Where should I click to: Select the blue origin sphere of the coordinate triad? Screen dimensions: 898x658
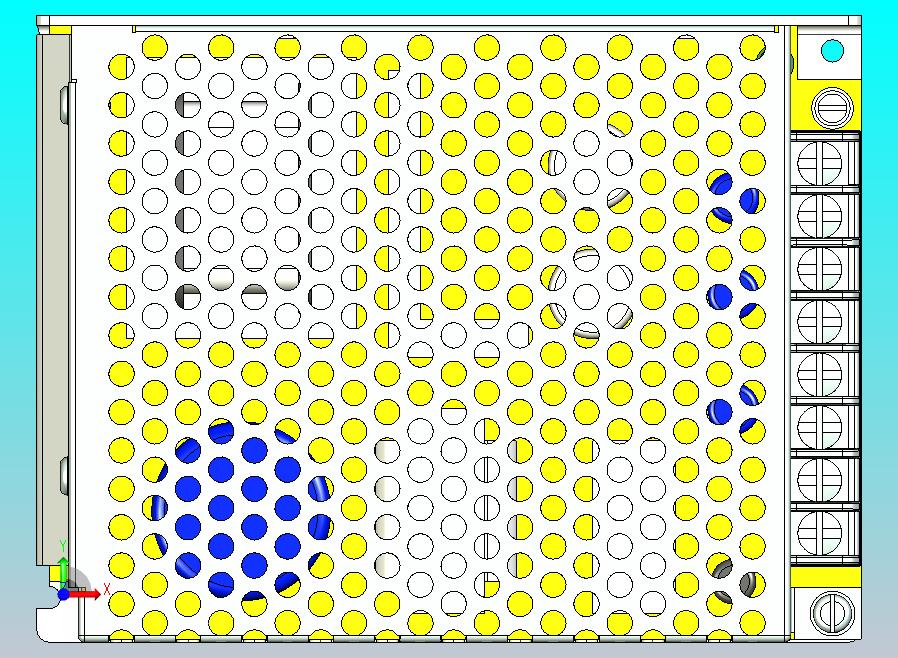pos(64,595)
